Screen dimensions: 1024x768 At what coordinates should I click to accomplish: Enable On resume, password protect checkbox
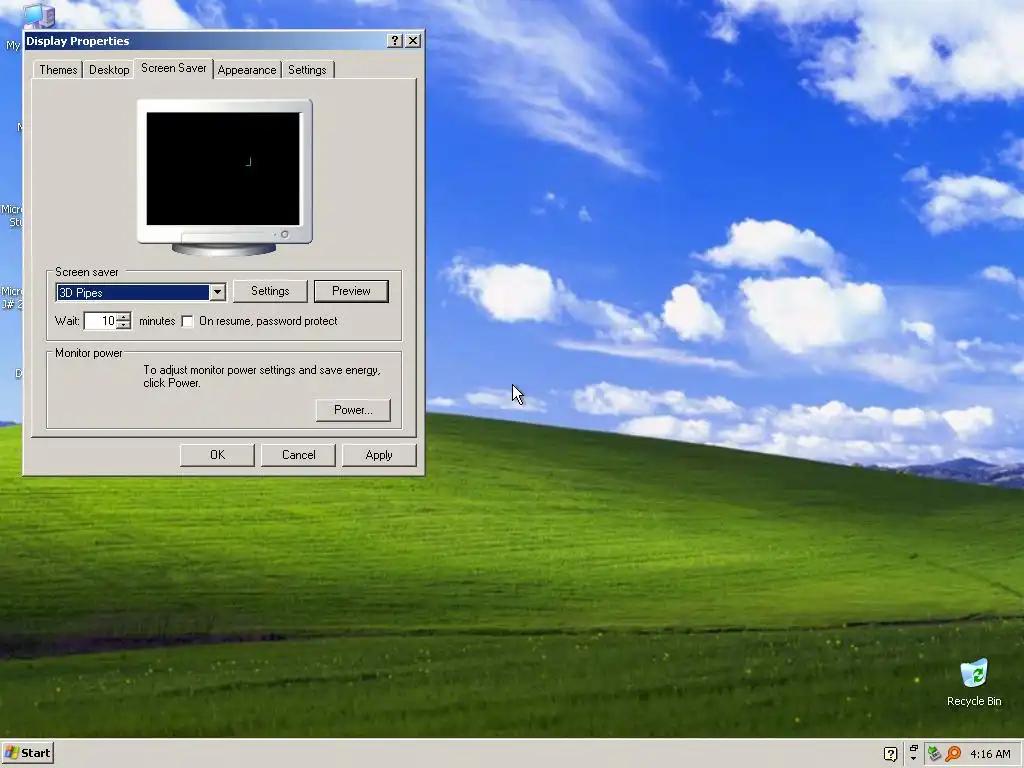tap(187, 321)
